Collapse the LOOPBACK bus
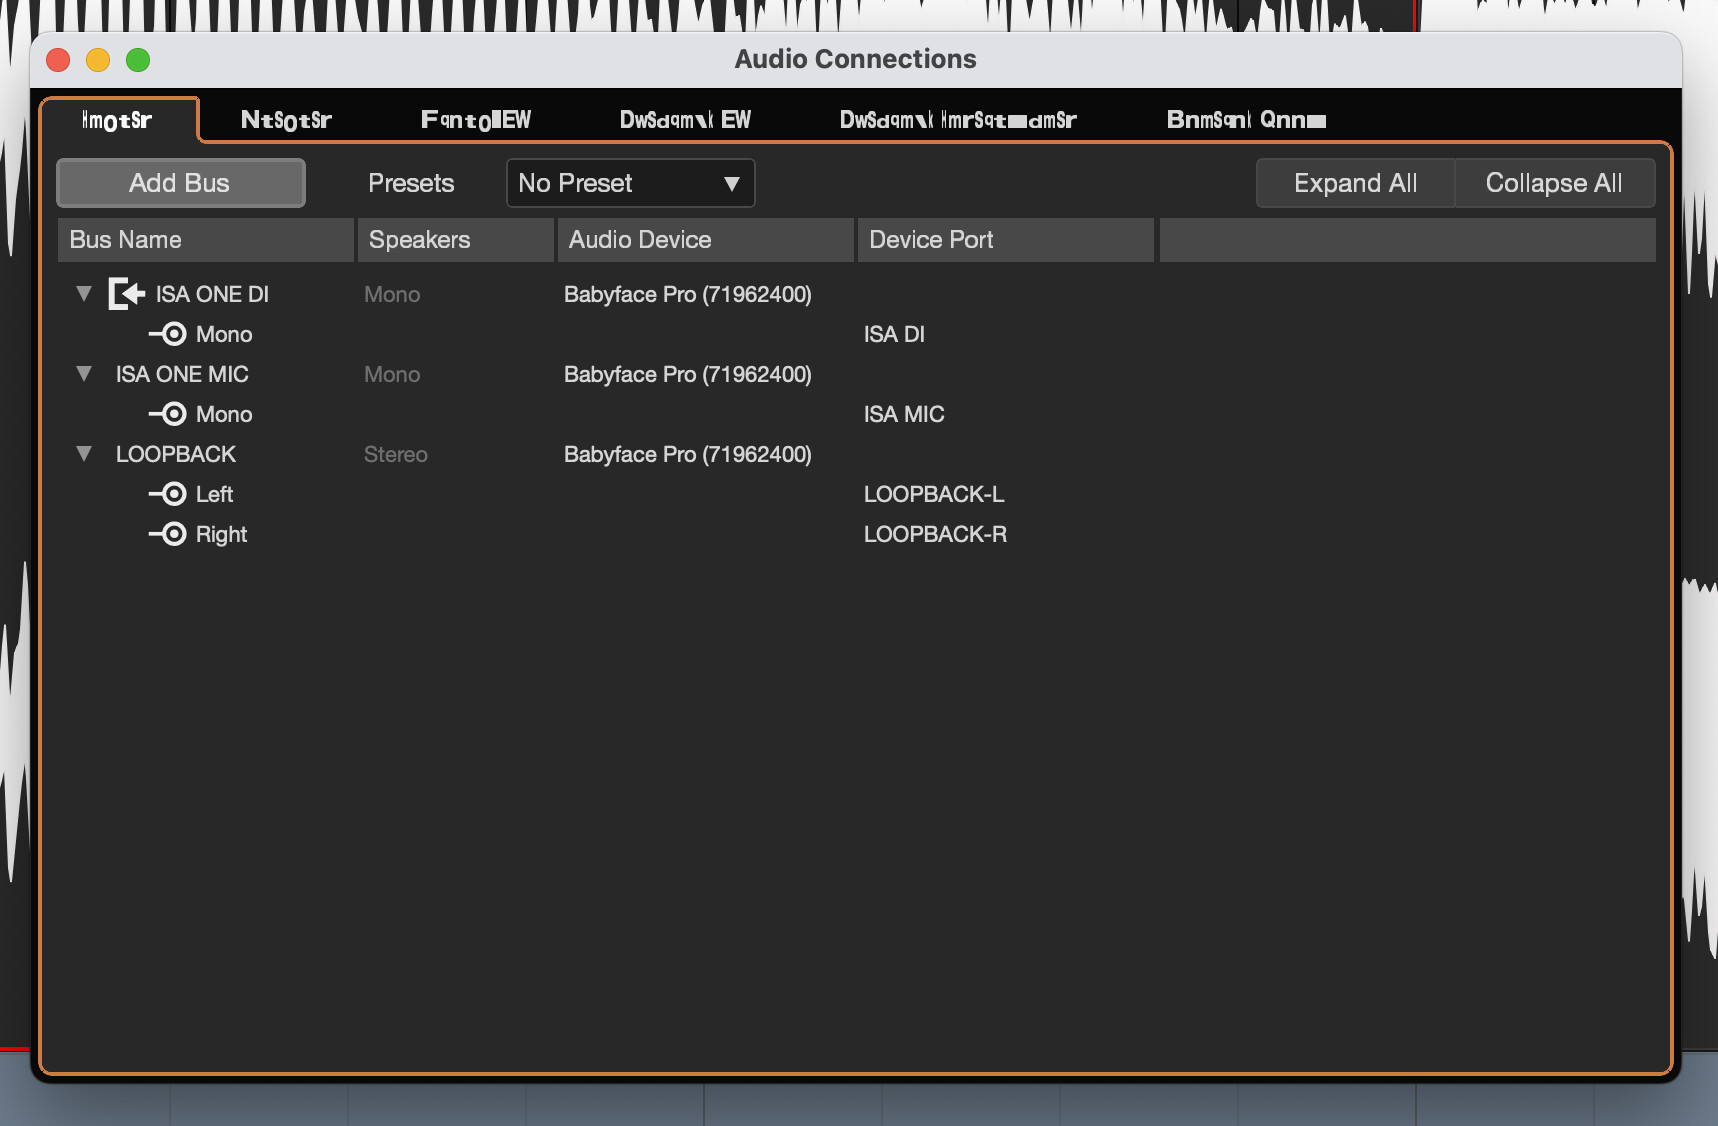 coord(84,454)
